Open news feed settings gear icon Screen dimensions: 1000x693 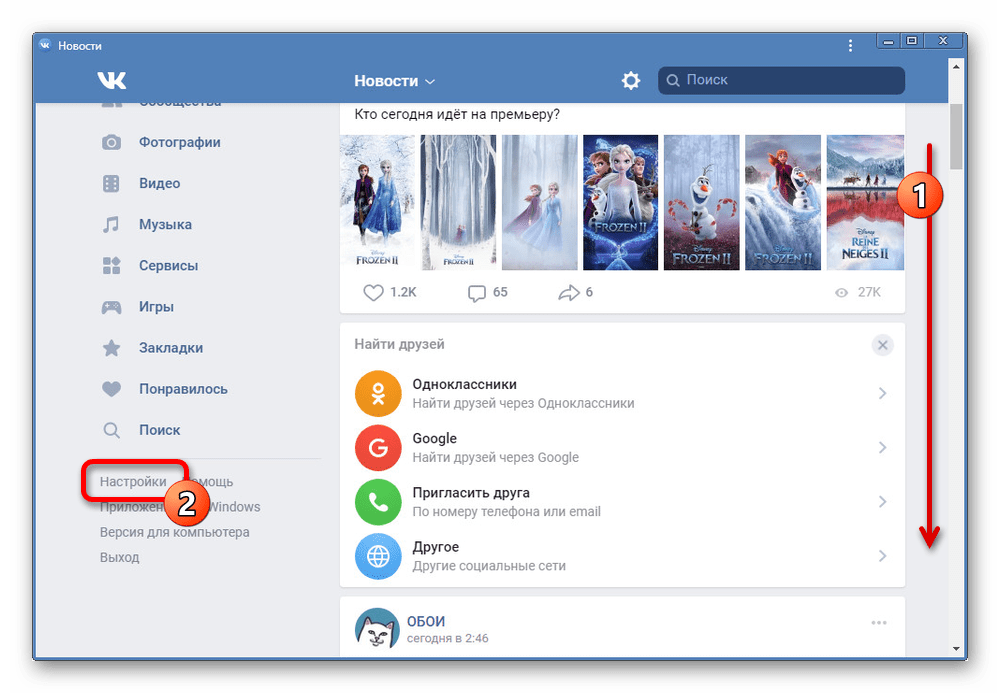(x=631, y=80)
